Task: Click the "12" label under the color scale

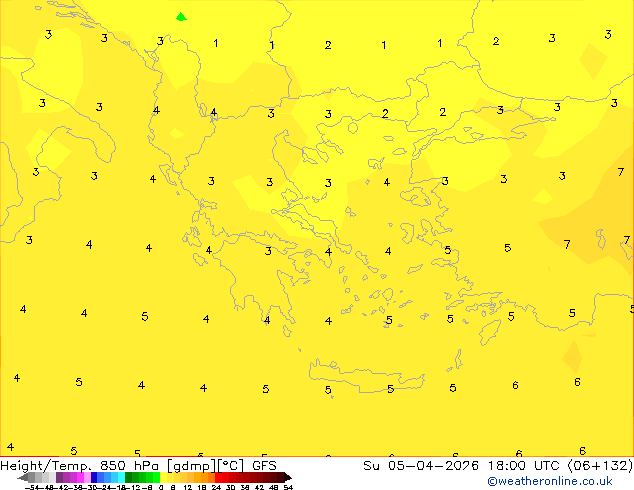Action: 188,487
